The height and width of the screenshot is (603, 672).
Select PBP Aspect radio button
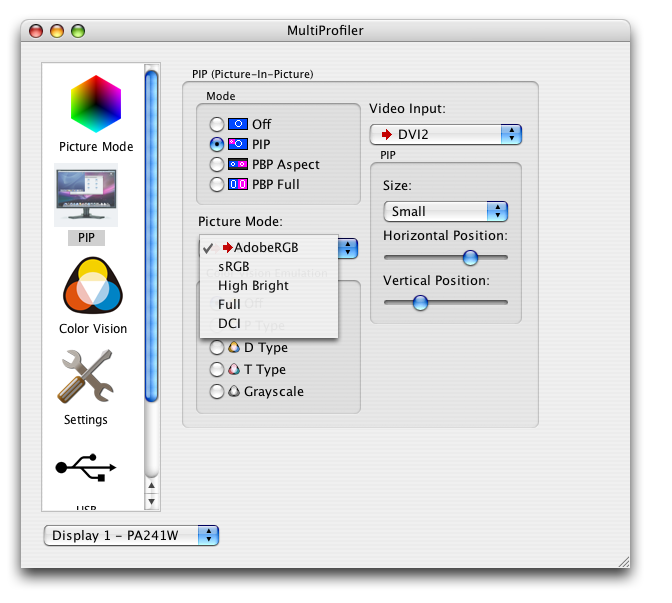217,164
